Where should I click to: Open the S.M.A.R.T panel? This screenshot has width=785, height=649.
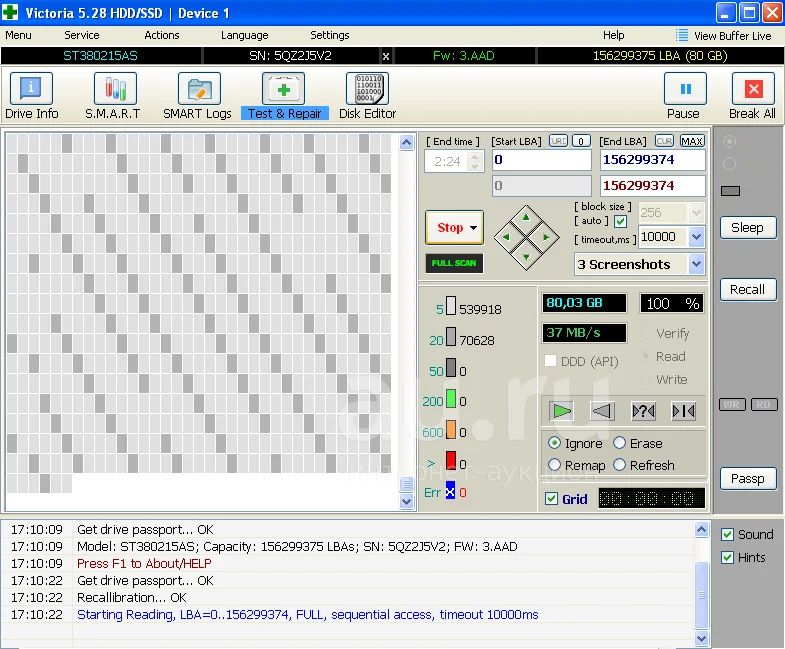[113, 96]
